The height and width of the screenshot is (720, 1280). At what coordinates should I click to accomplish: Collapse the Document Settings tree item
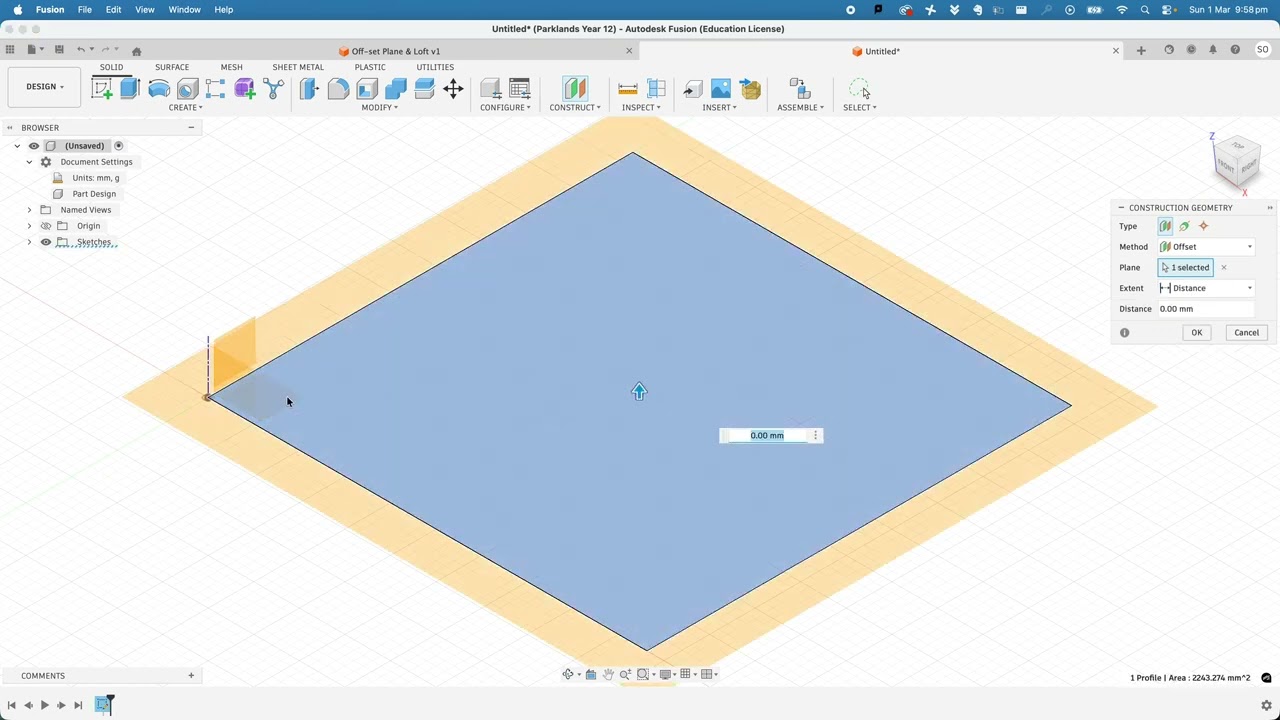point(29,162)
